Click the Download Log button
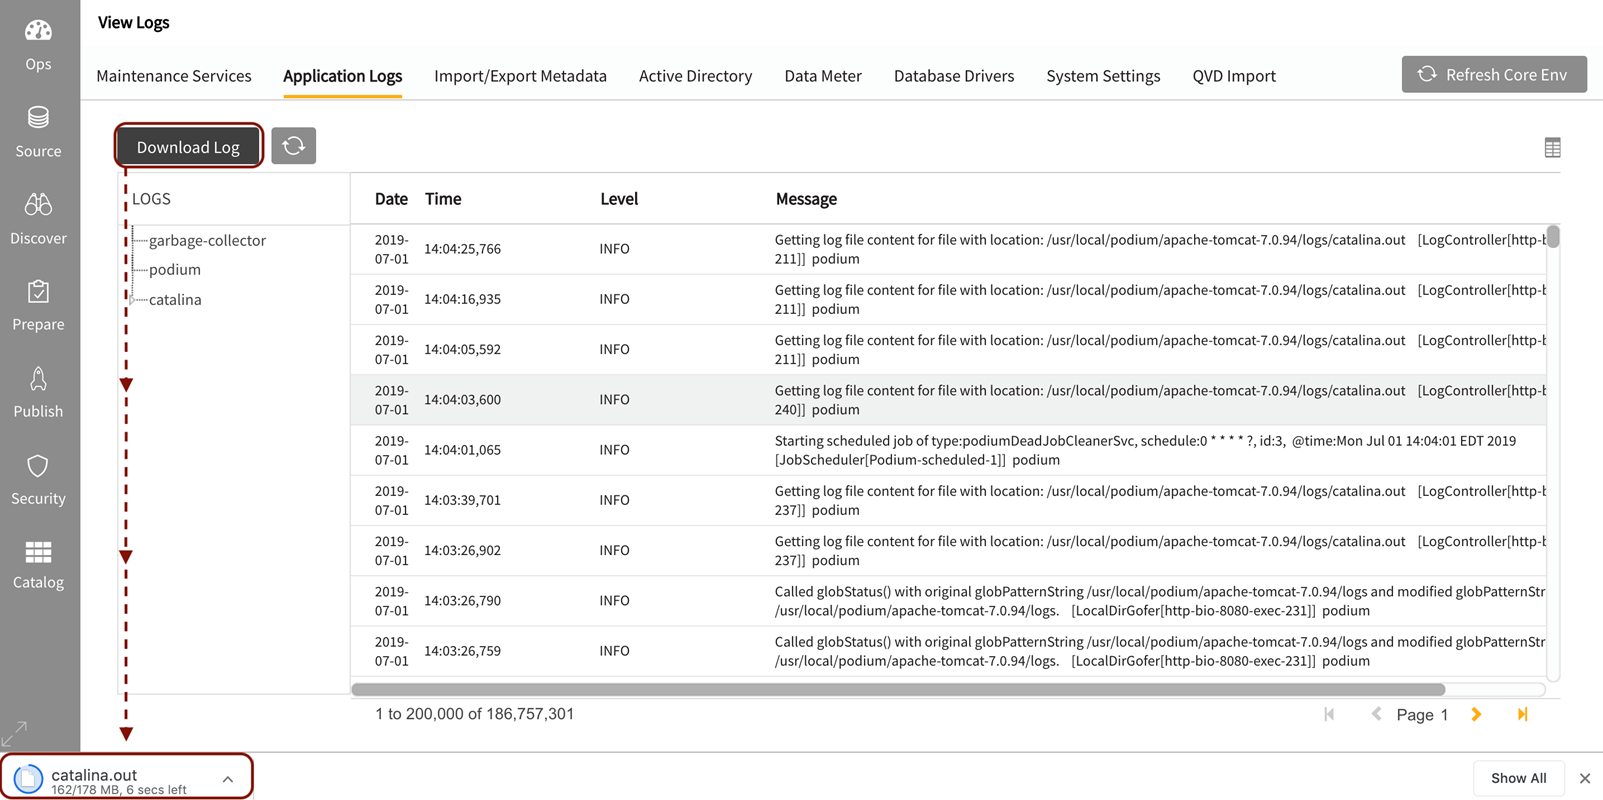1603x800 pixels. (x=188, y=147)
